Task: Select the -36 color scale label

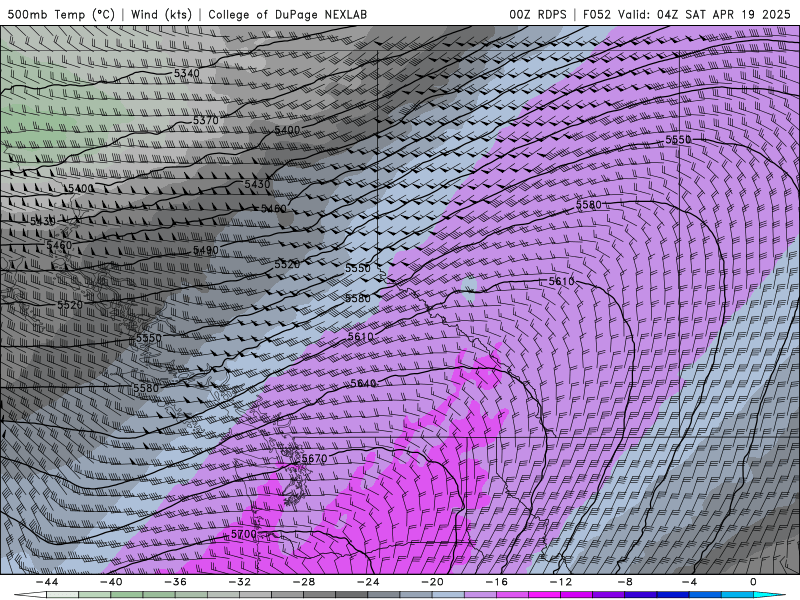Action: pos(176,582)
